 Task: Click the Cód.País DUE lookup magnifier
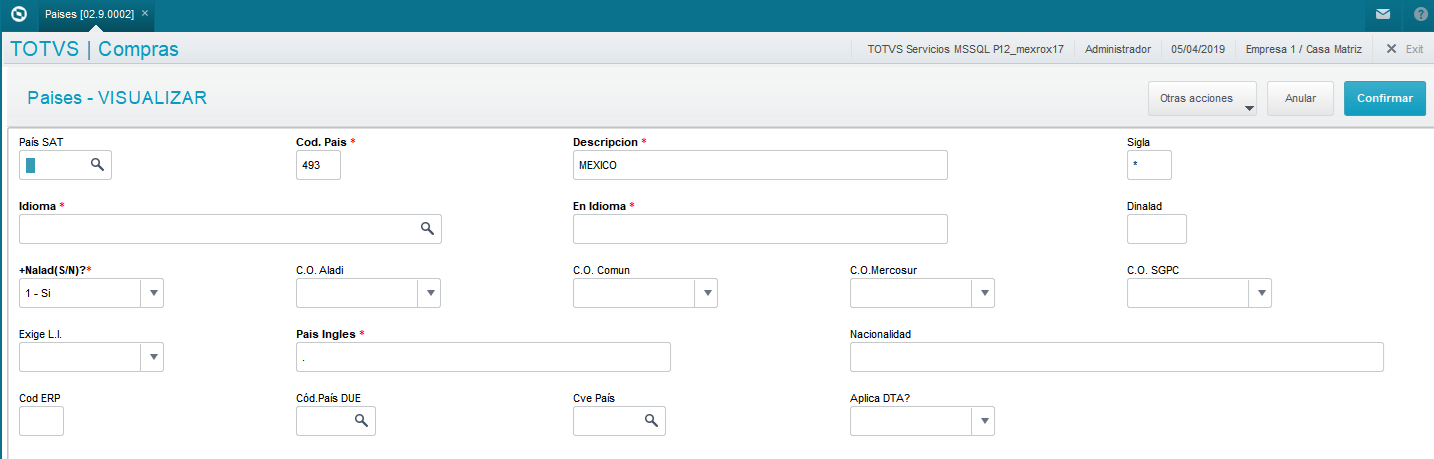point(361,421)
